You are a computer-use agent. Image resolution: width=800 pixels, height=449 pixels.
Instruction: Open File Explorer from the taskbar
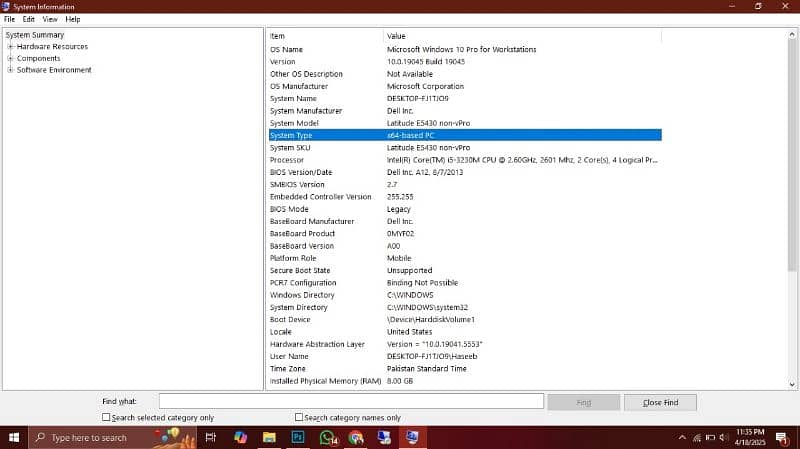(269, 437)
